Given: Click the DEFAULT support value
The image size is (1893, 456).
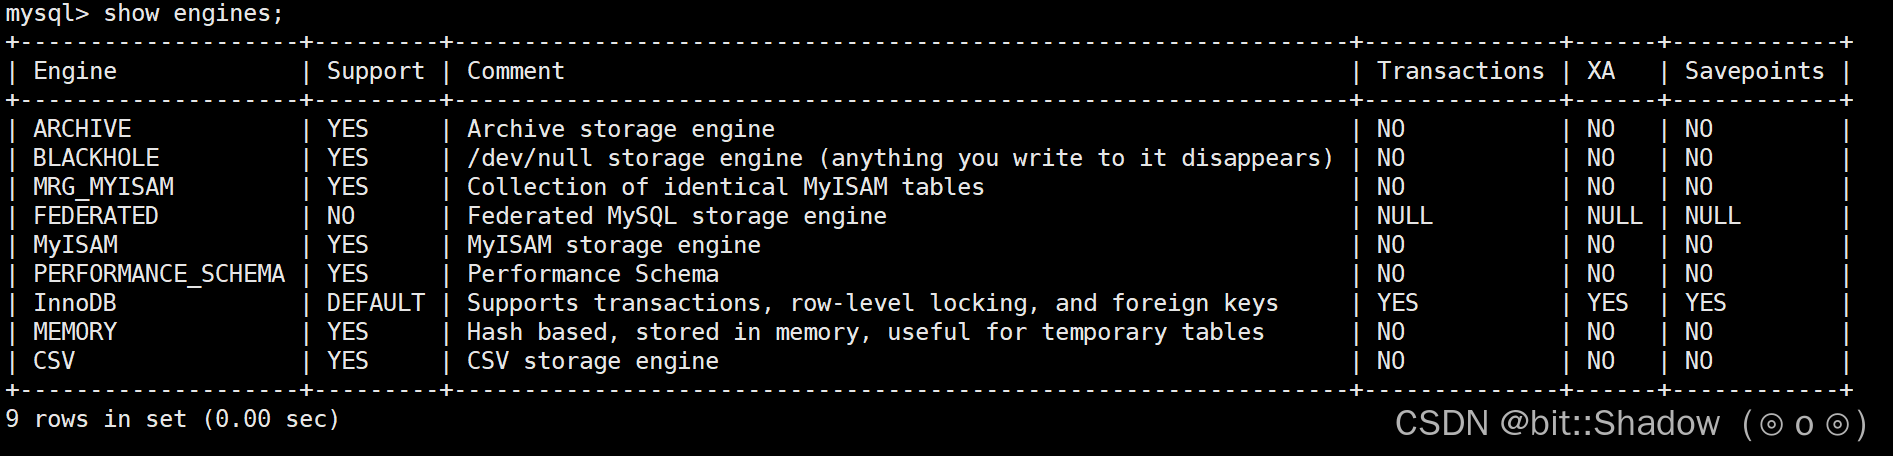Looking at the screenshot, I should 375,303.
